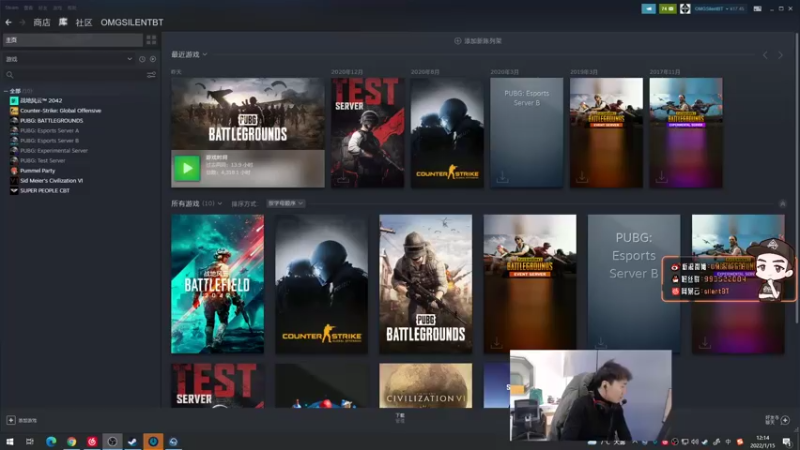Click the add game plus icon
The image size is (800, 450).
tap(11, 420)
